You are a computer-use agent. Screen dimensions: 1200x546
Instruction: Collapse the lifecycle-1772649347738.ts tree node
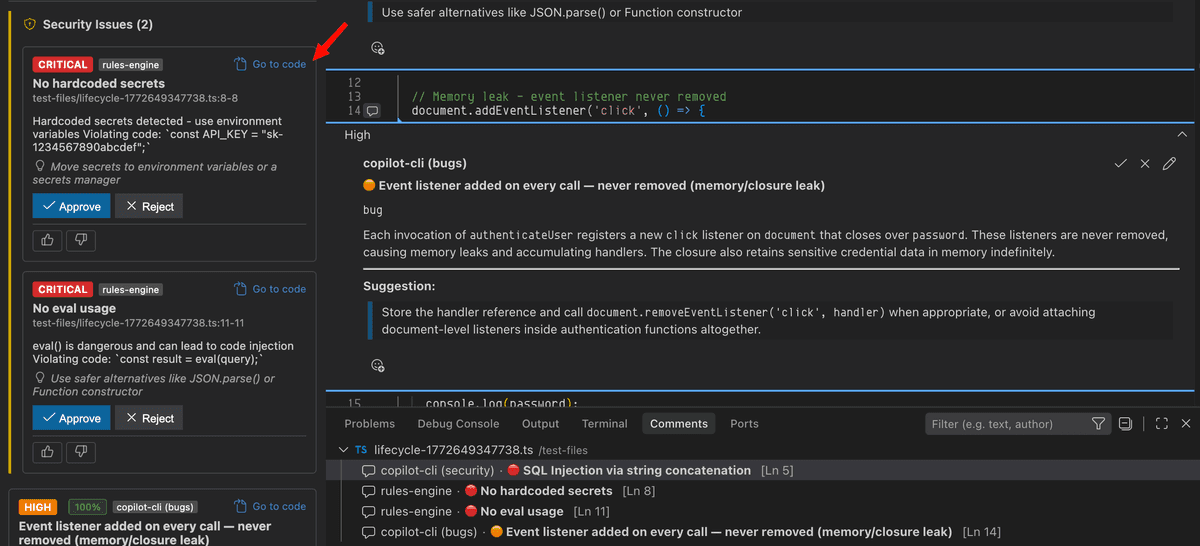pyautogui.click(x=345, y=450)
